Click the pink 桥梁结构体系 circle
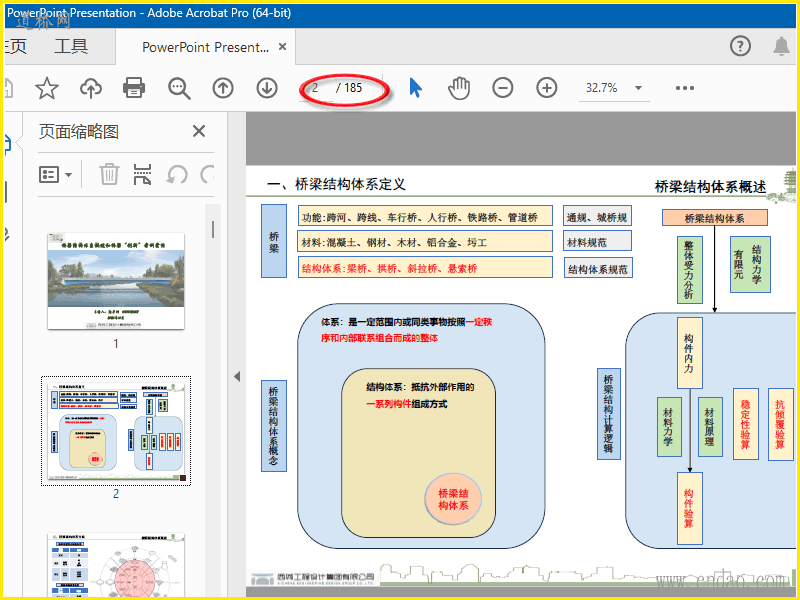This screenshot has height=600, width=800. click(x=453, y=499)
